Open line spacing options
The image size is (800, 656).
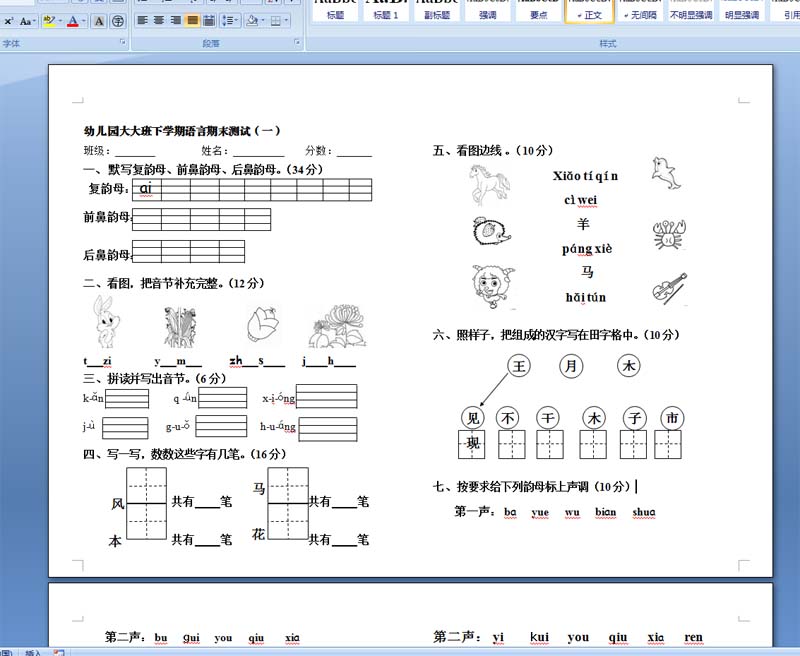click(x=230, y=20)
